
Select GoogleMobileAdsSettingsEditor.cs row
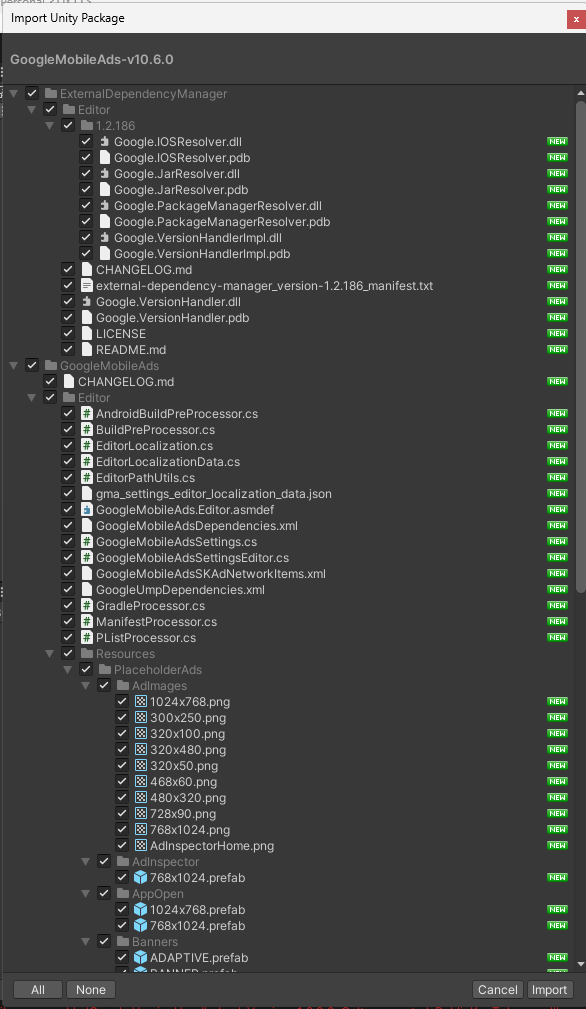tap(289, 558)
